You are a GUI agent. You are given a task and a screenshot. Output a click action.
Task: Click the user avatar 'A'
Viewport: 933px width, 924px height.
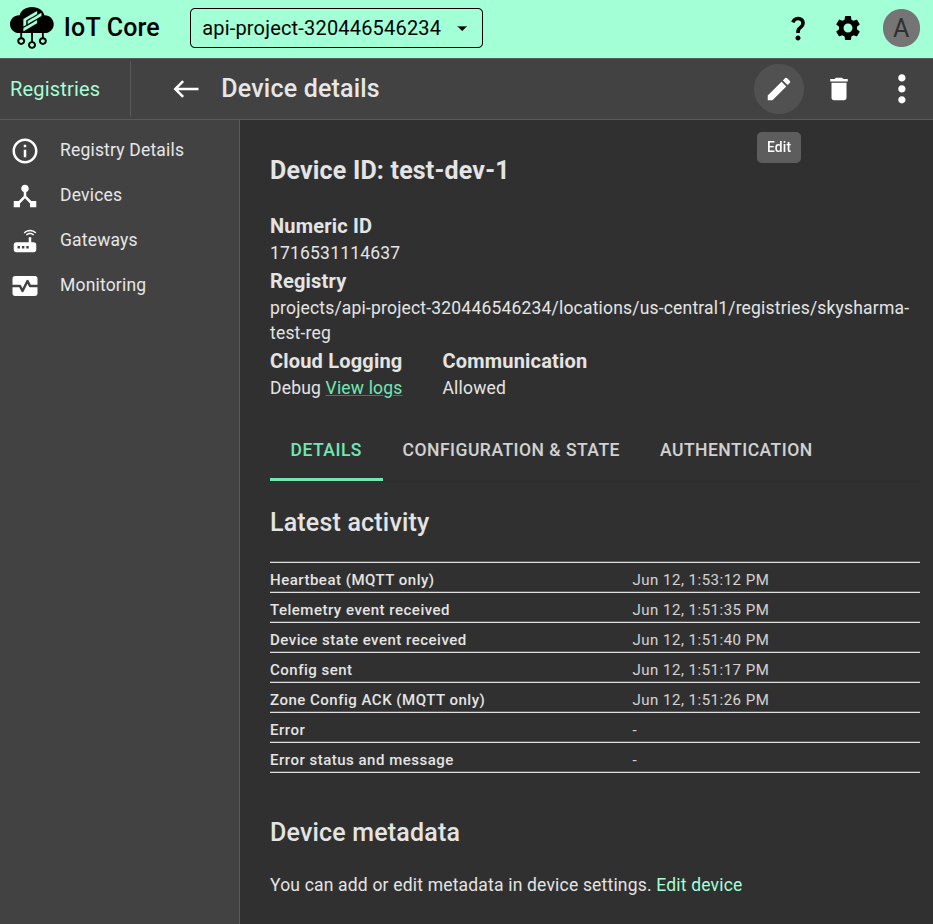coord(900,29)
